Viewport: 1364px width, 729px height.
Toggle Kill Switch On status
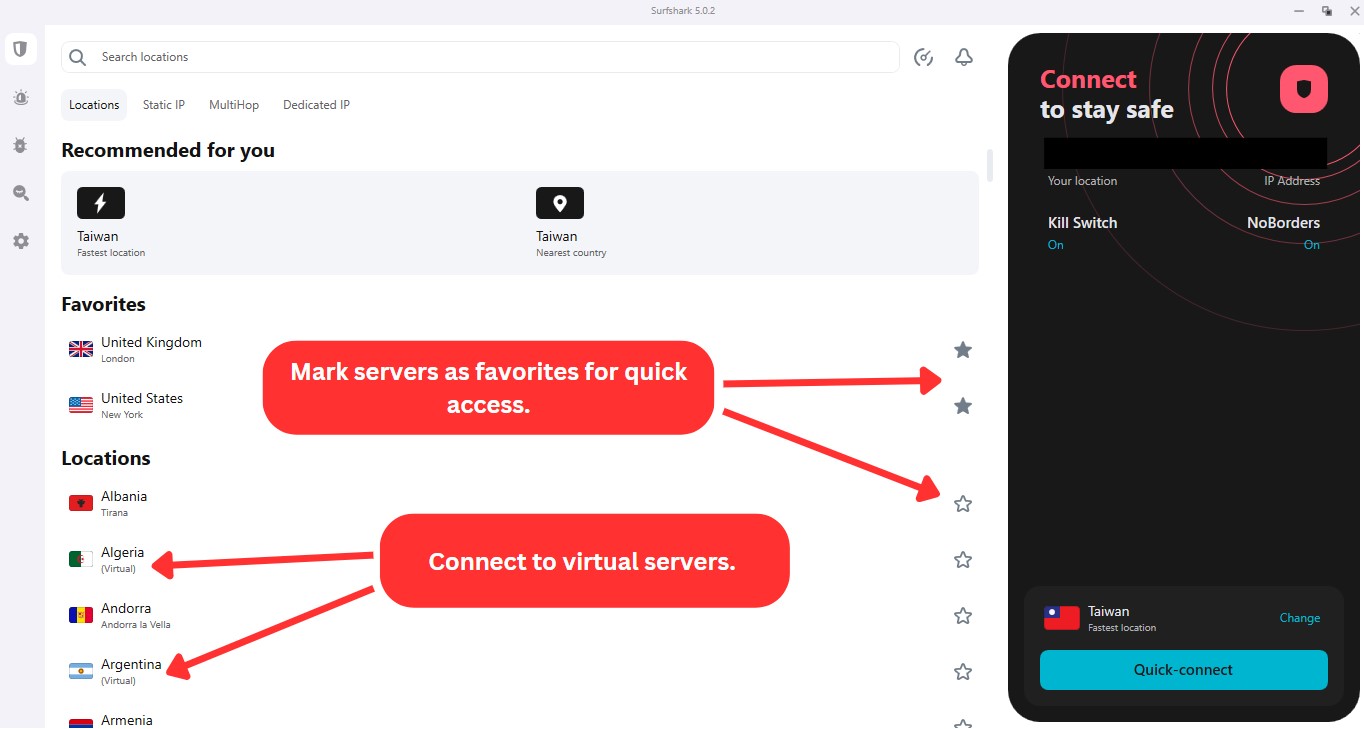(1055, 245)
